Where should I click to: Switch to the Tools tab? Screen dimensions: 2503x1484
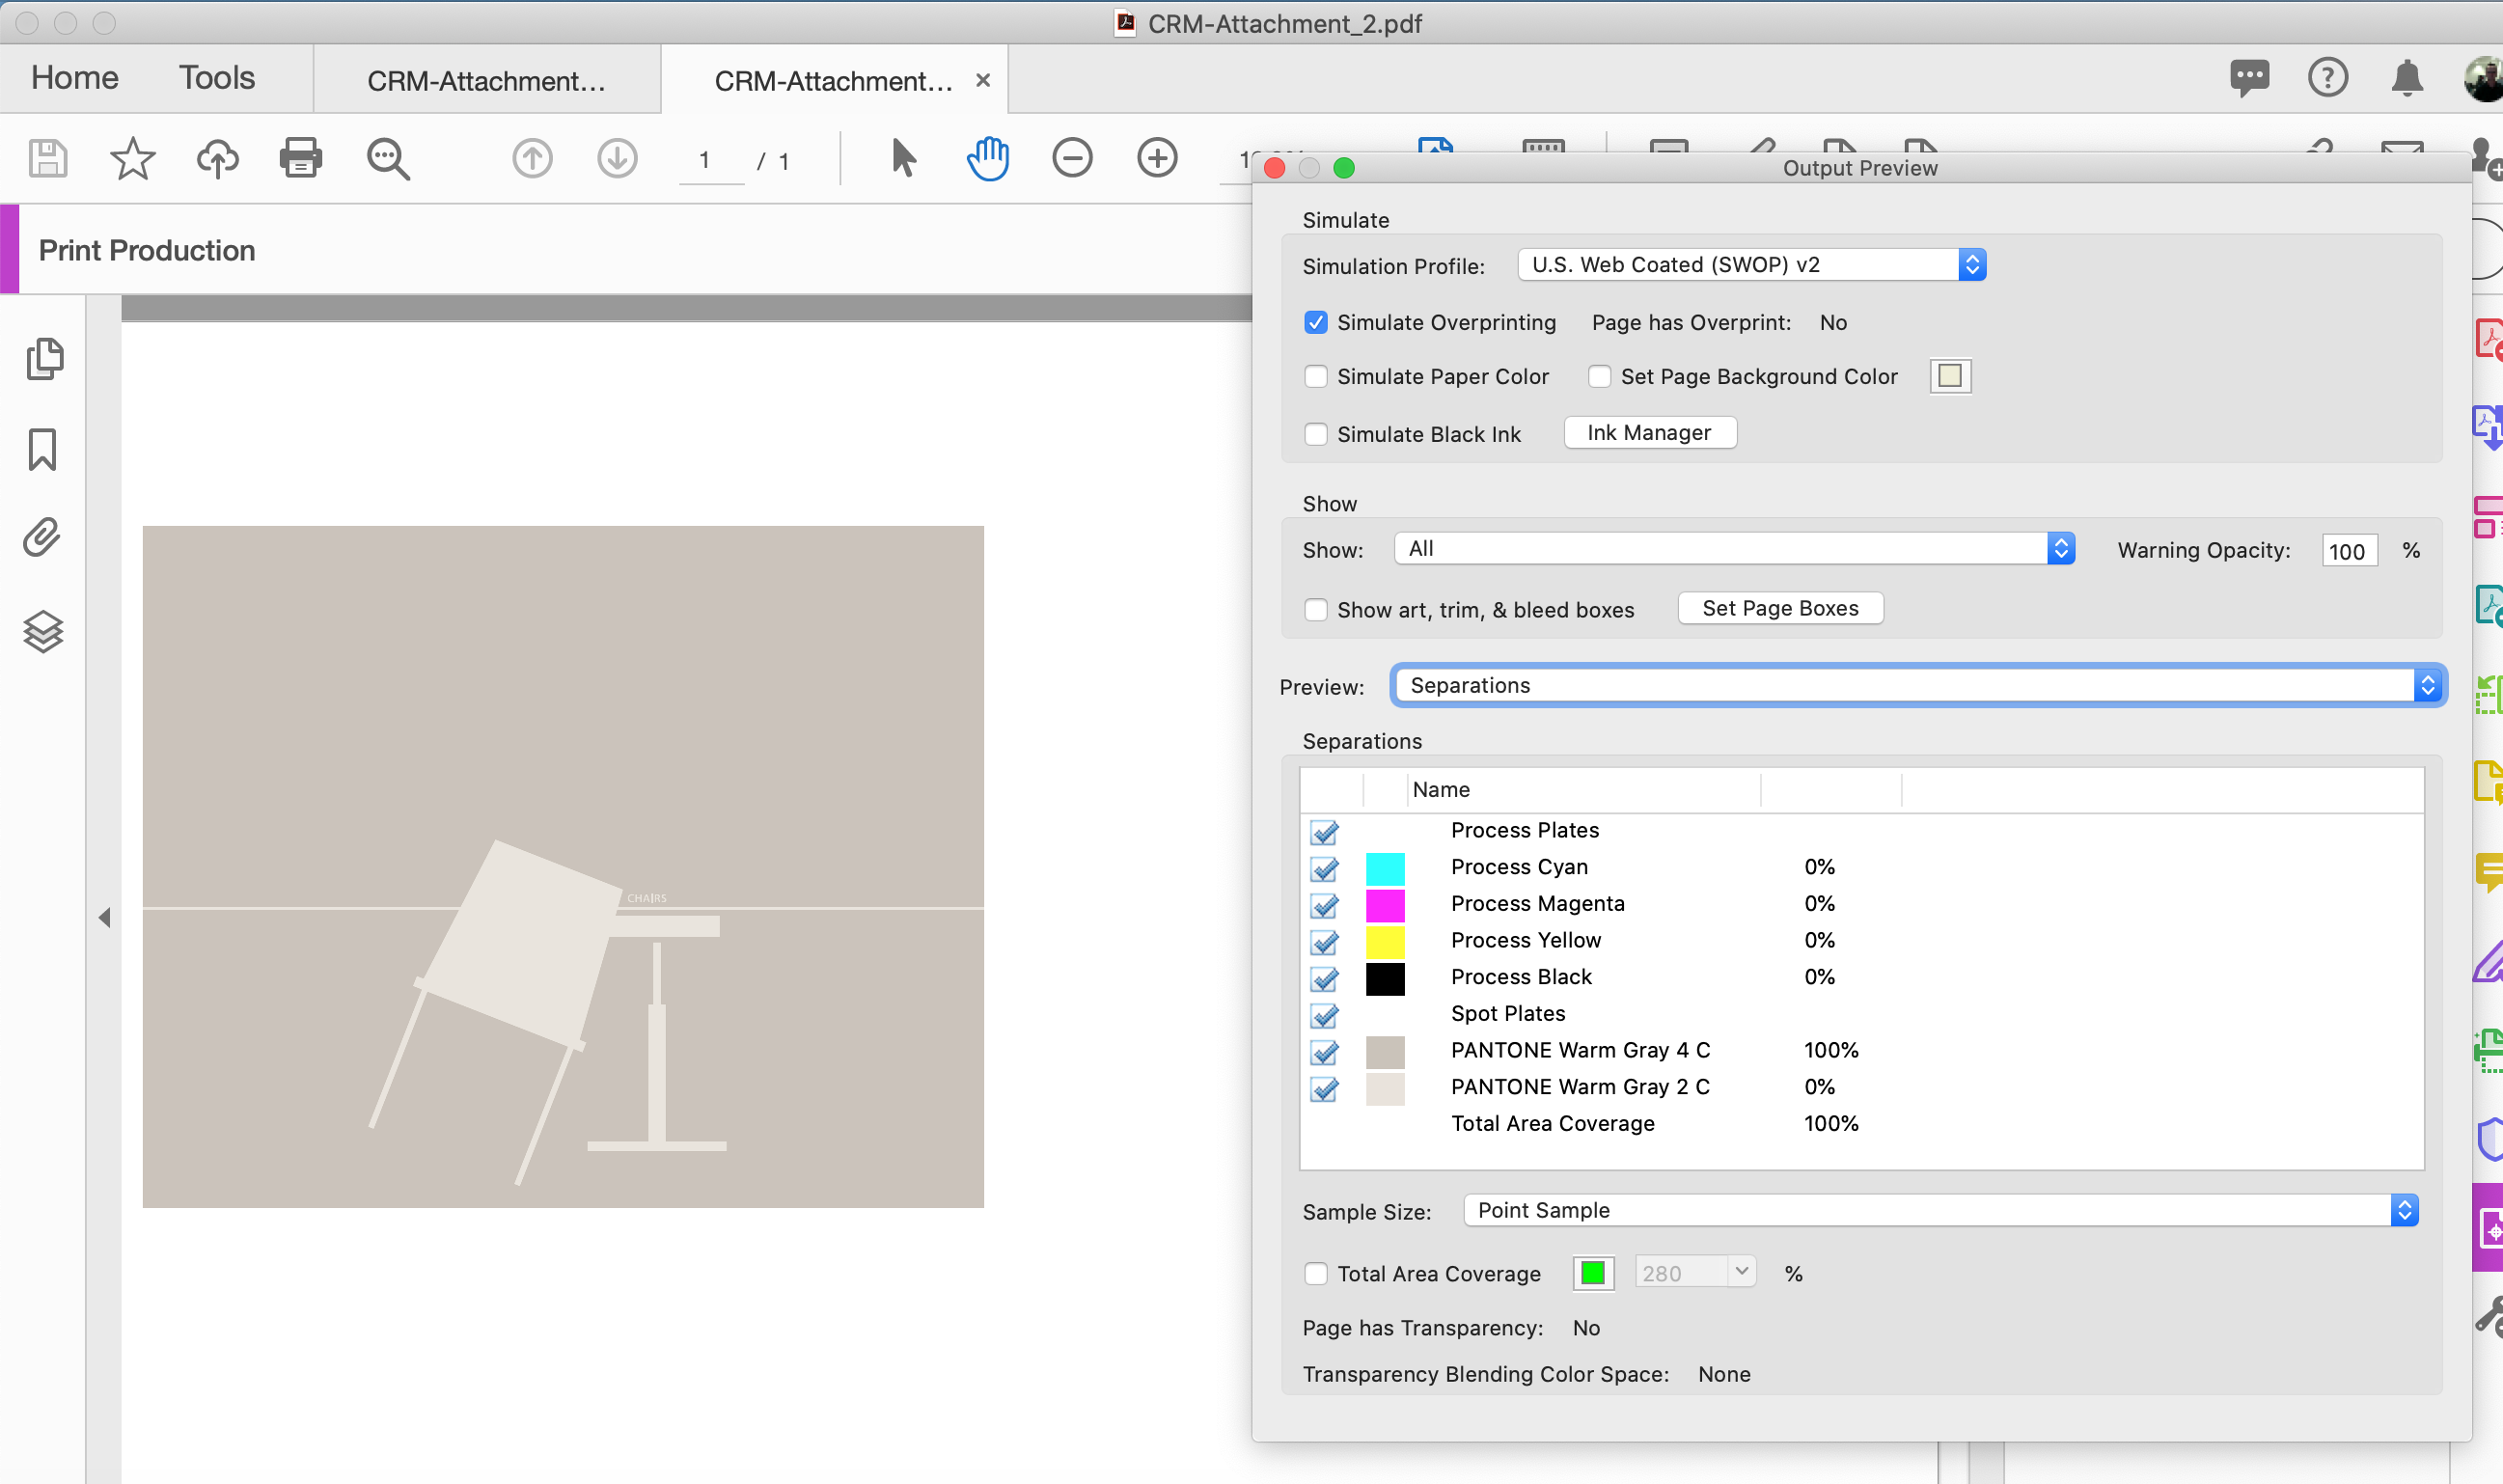pyautogui.click(x=217, y=78)
